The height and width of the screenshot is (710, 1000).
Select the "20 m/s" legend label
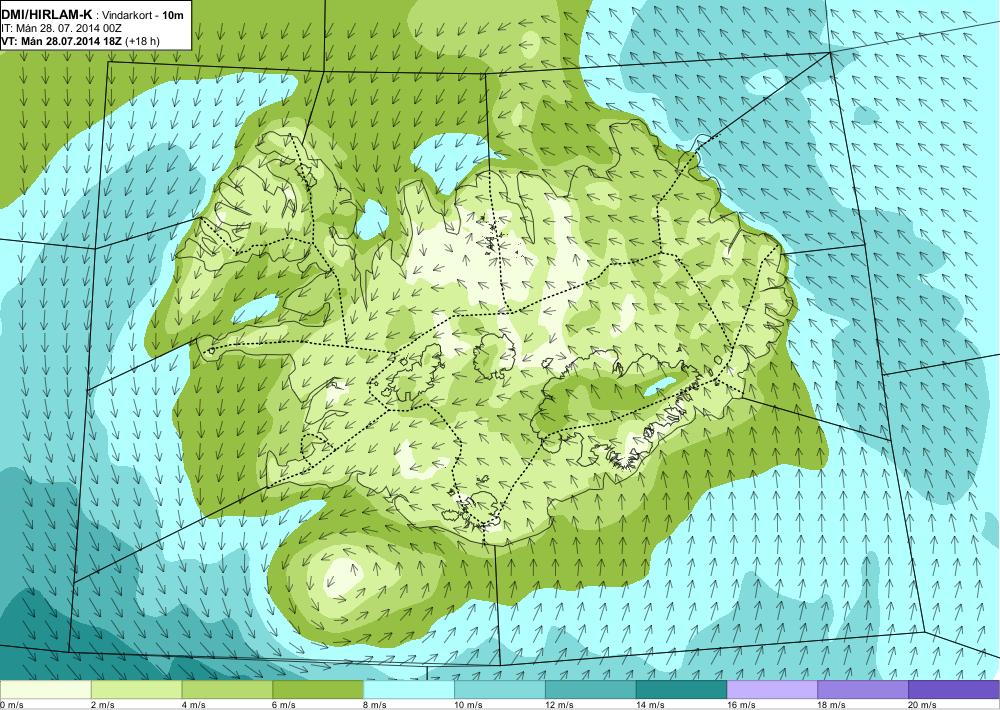[922, 705]
